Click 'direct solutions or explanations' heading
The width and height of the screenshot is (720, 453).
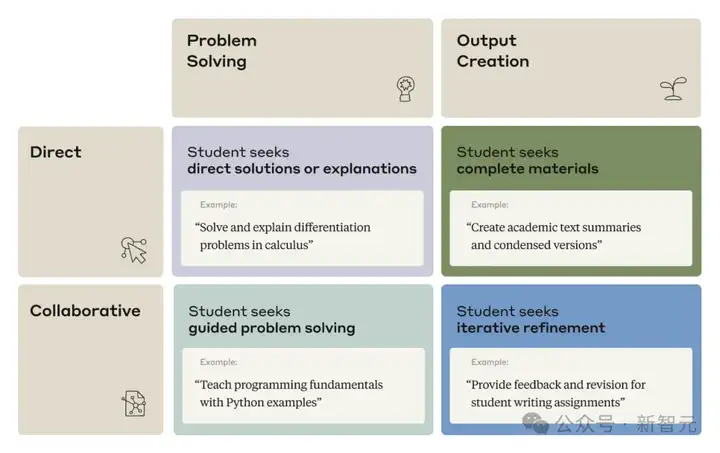[302, 169]
